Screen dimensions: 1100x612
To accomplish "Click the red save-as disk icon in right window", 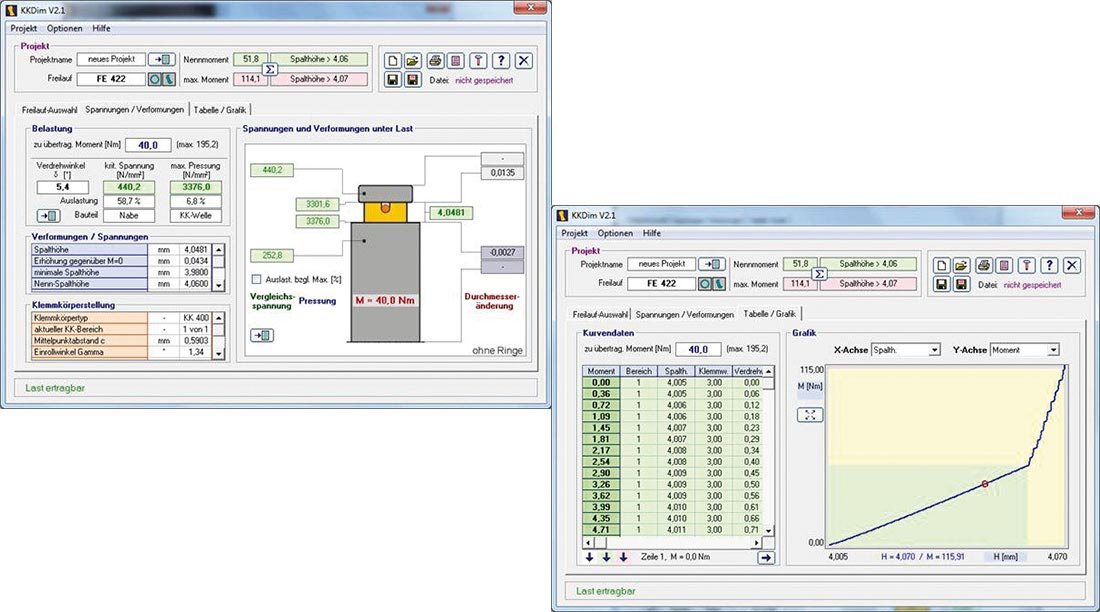I will (962, 285).
